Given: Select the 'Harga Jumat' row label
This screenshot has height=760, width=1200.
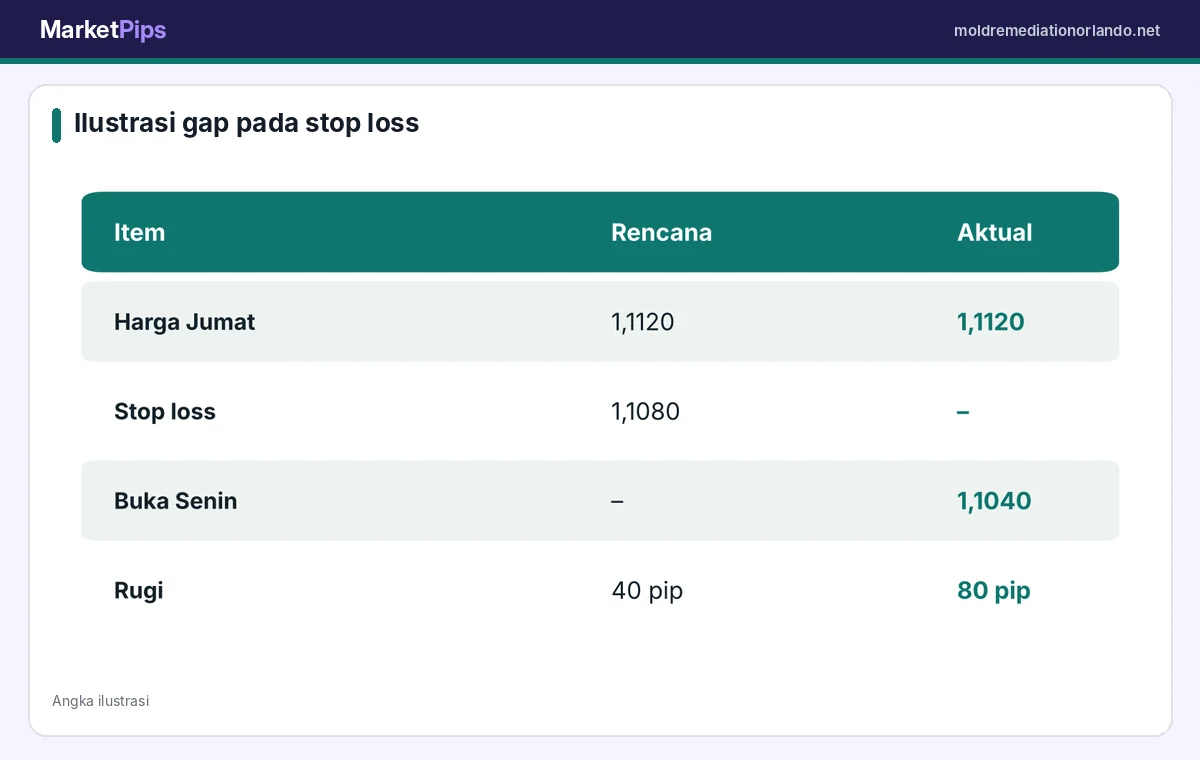Looking at the screenshot, I should (184, 322).
